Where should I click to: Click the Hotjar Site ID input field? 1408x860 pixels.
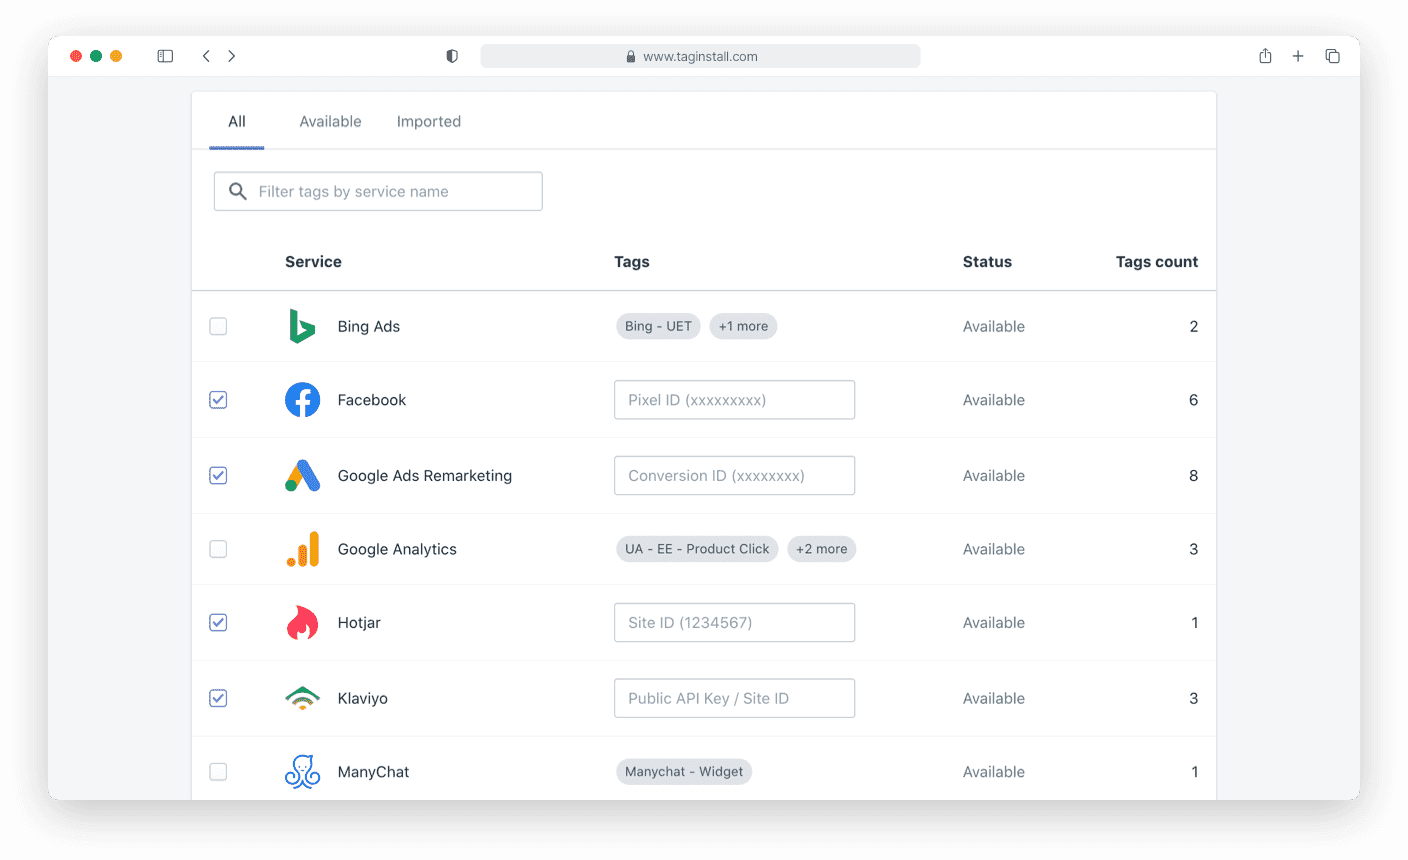(x=735, y=623)
